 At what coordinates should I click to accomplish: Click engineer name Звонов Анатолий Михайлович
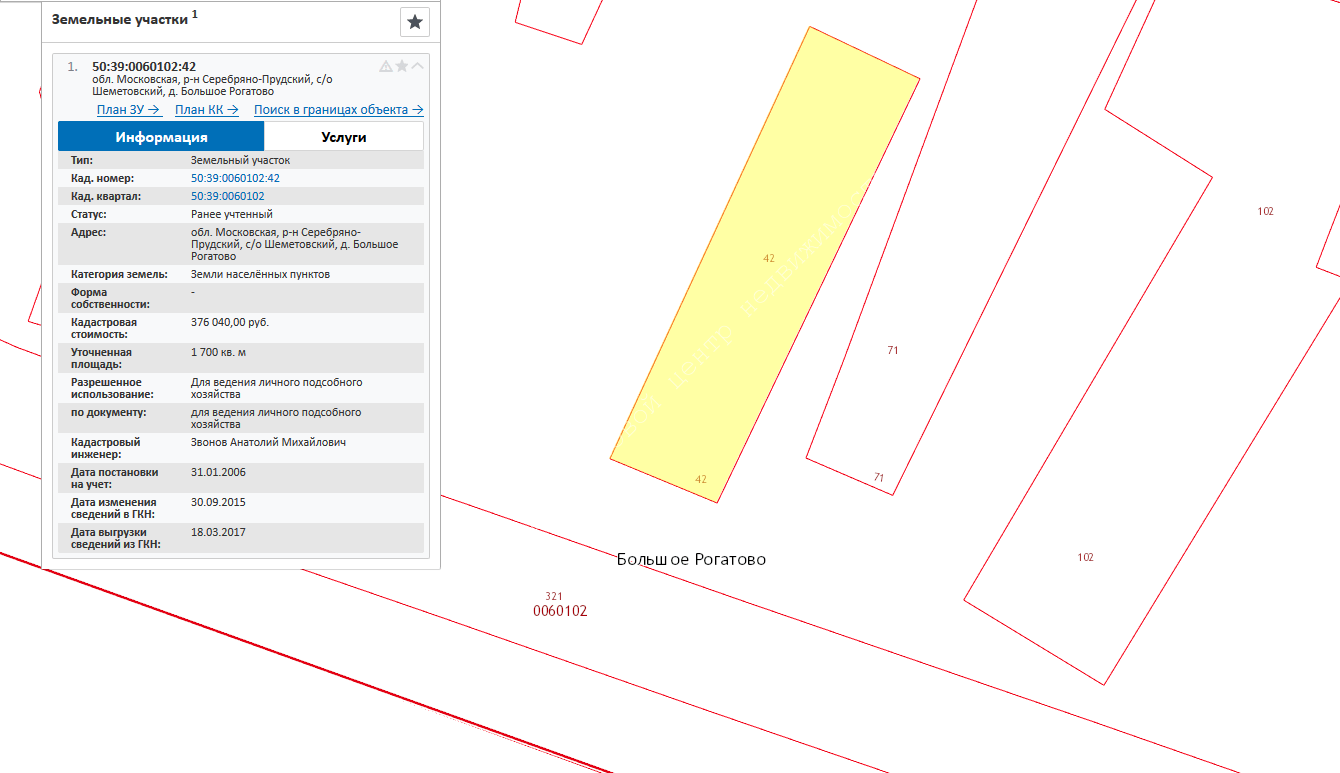coord(268,442)
